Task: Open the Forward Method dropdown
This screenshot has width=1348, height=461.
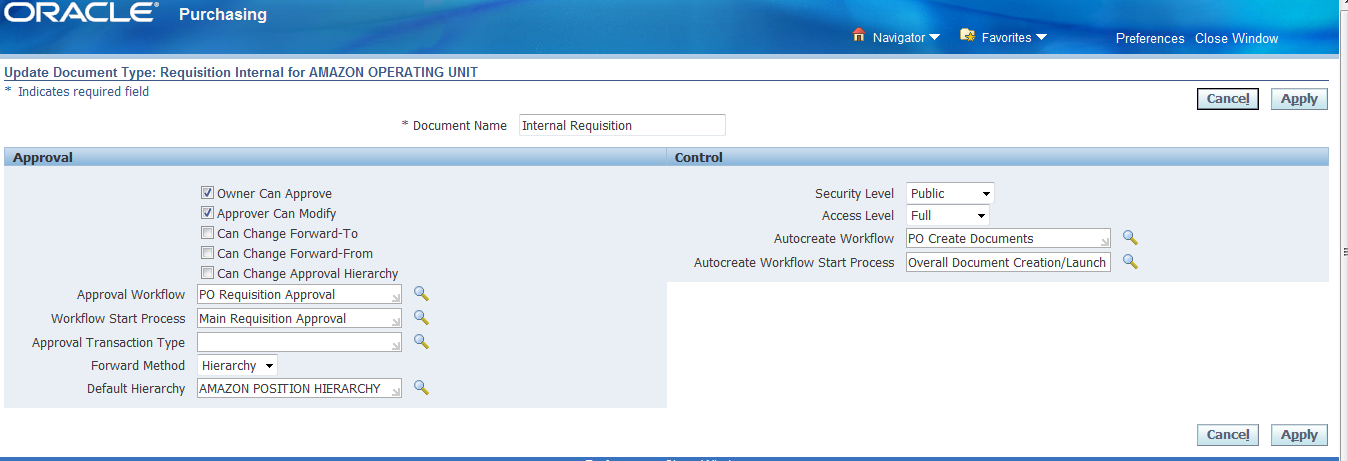Action: (x=238, y=366)
